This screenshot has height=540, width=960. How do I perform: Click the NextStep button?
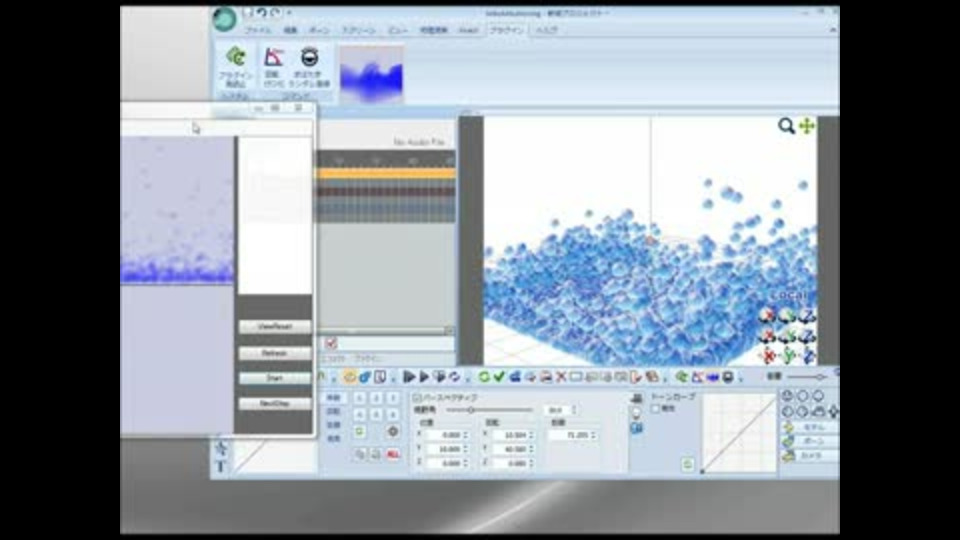pyautogui.click(x=274, y=403)
